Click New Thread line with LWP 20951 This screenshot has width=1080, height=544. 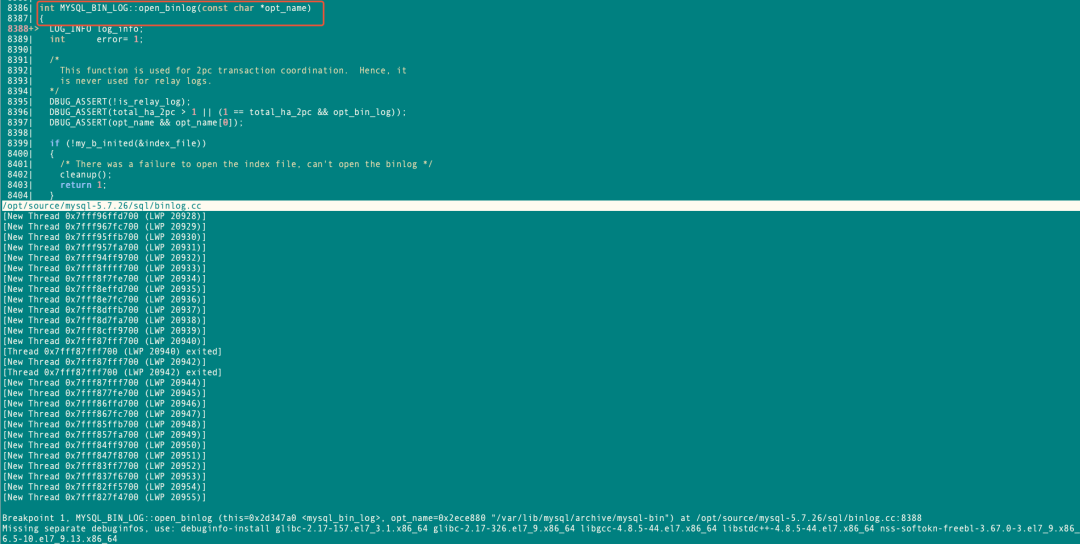click(x=104, y=455)
